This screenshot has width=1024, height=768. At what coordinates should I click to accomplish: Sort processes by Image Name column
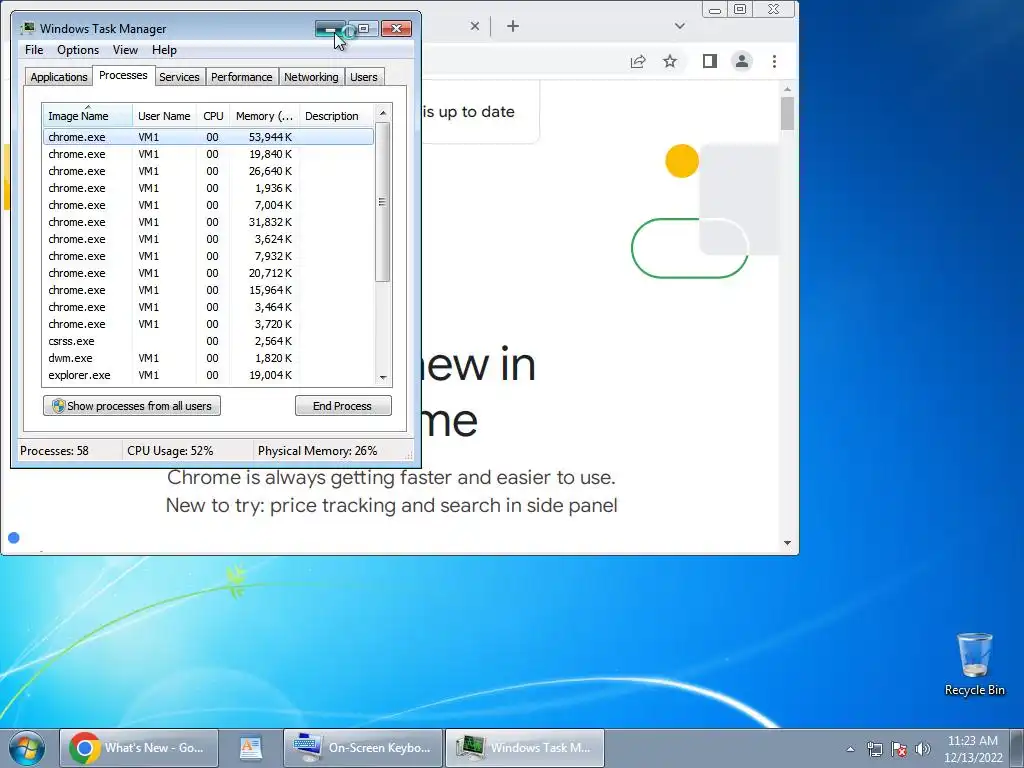pos(88,116)
